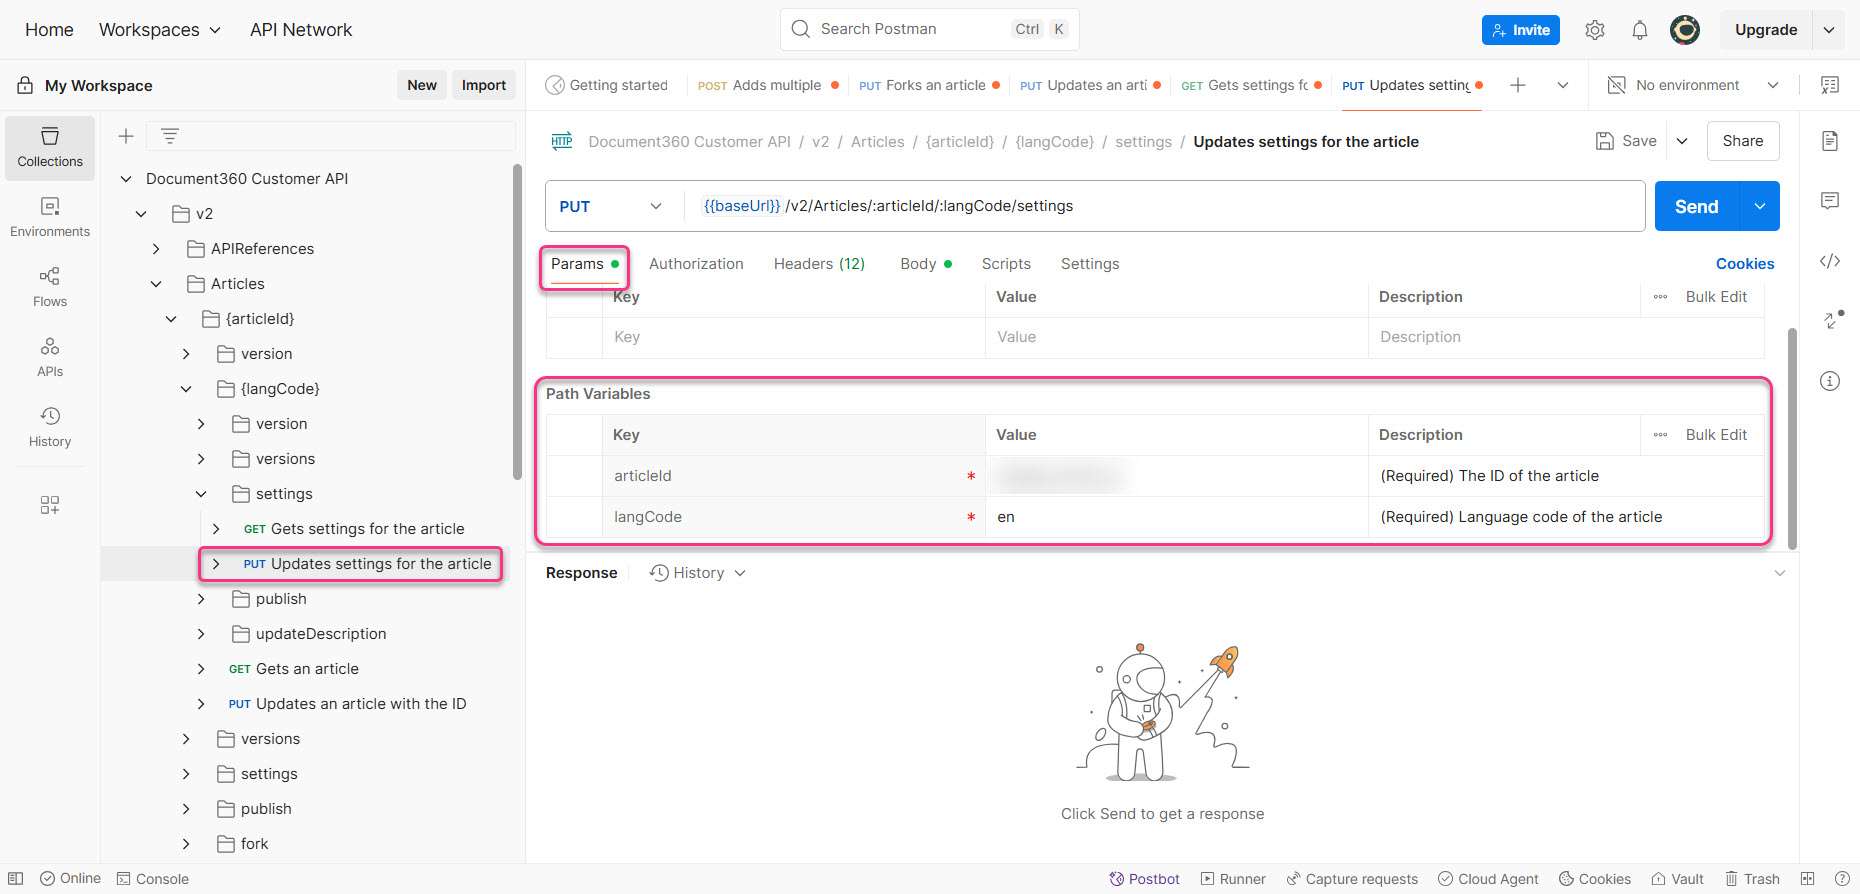Open the code snippet icon
The image size is (1860, 894).
(x=1830, y=261)
